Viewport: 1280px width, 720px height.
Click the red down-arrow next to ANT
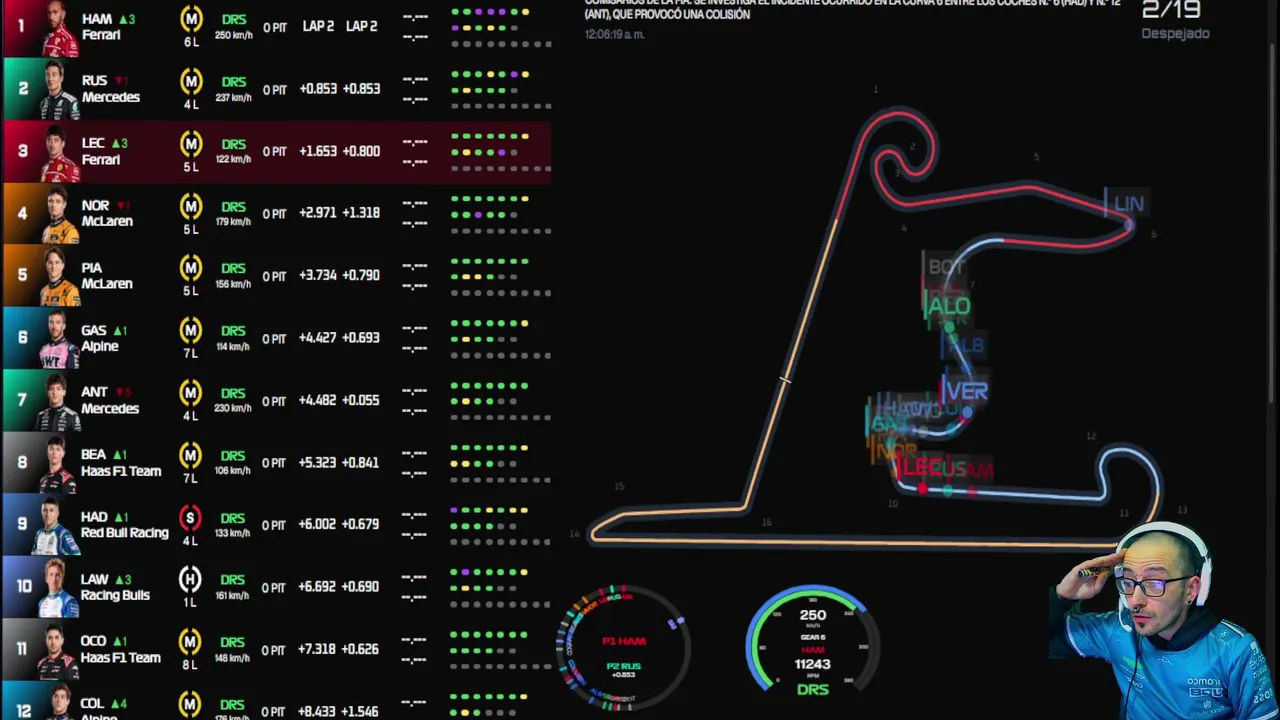pyautogui.click(x=124, y=392)
